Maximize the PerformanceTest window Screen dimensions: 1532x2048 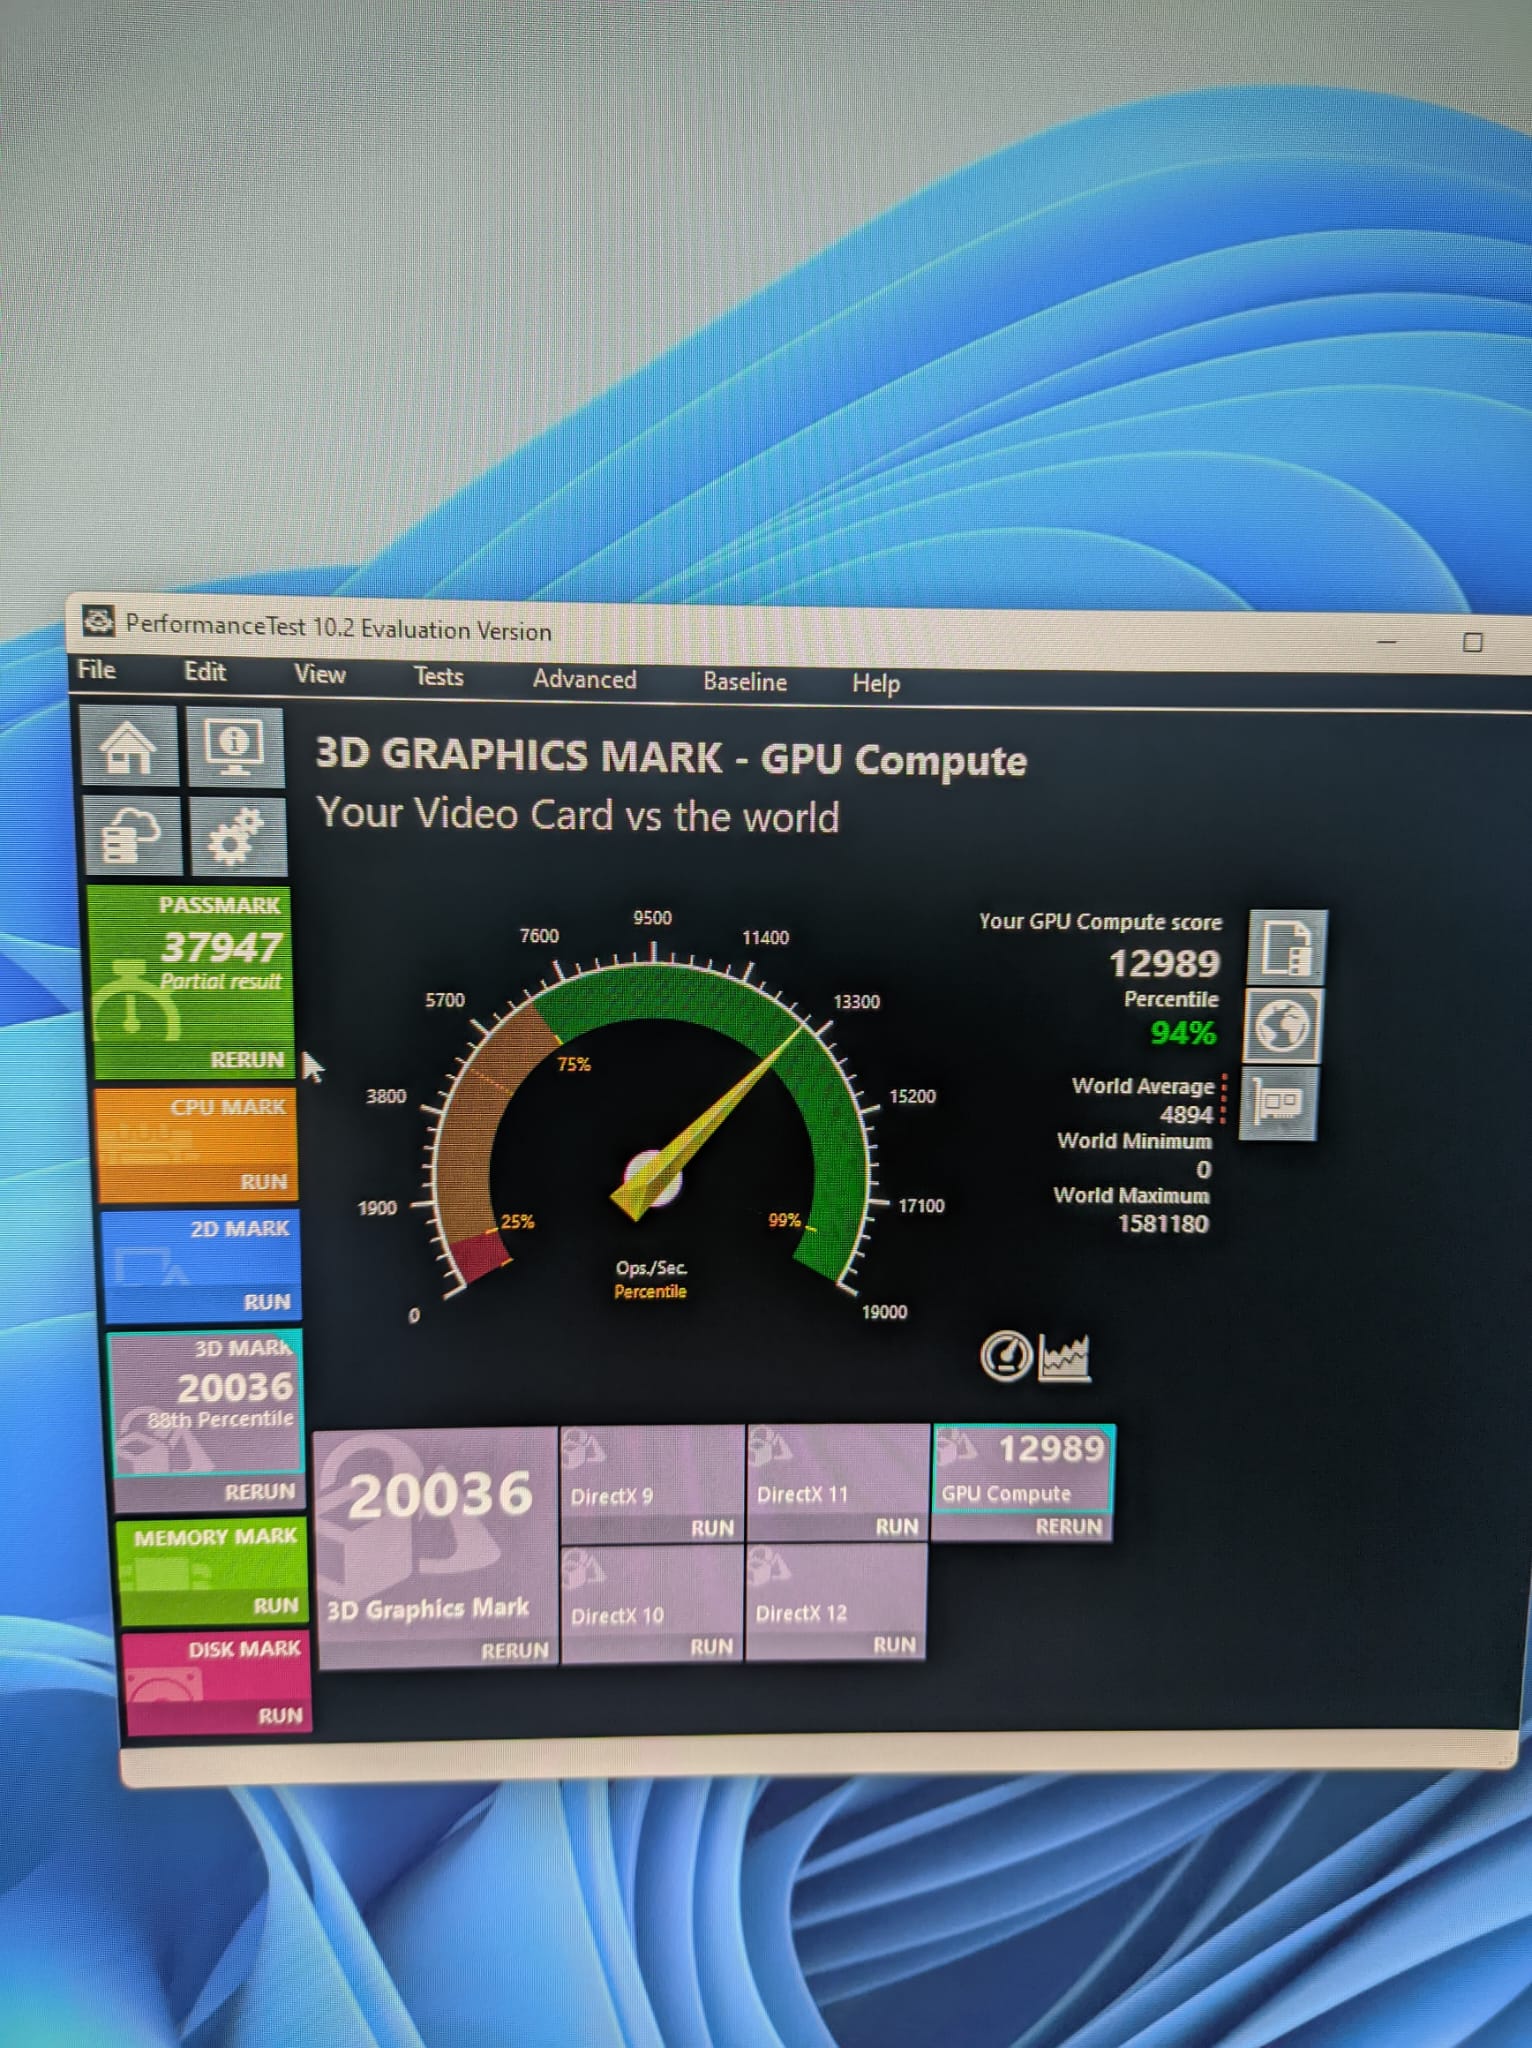click(1472, 642)
